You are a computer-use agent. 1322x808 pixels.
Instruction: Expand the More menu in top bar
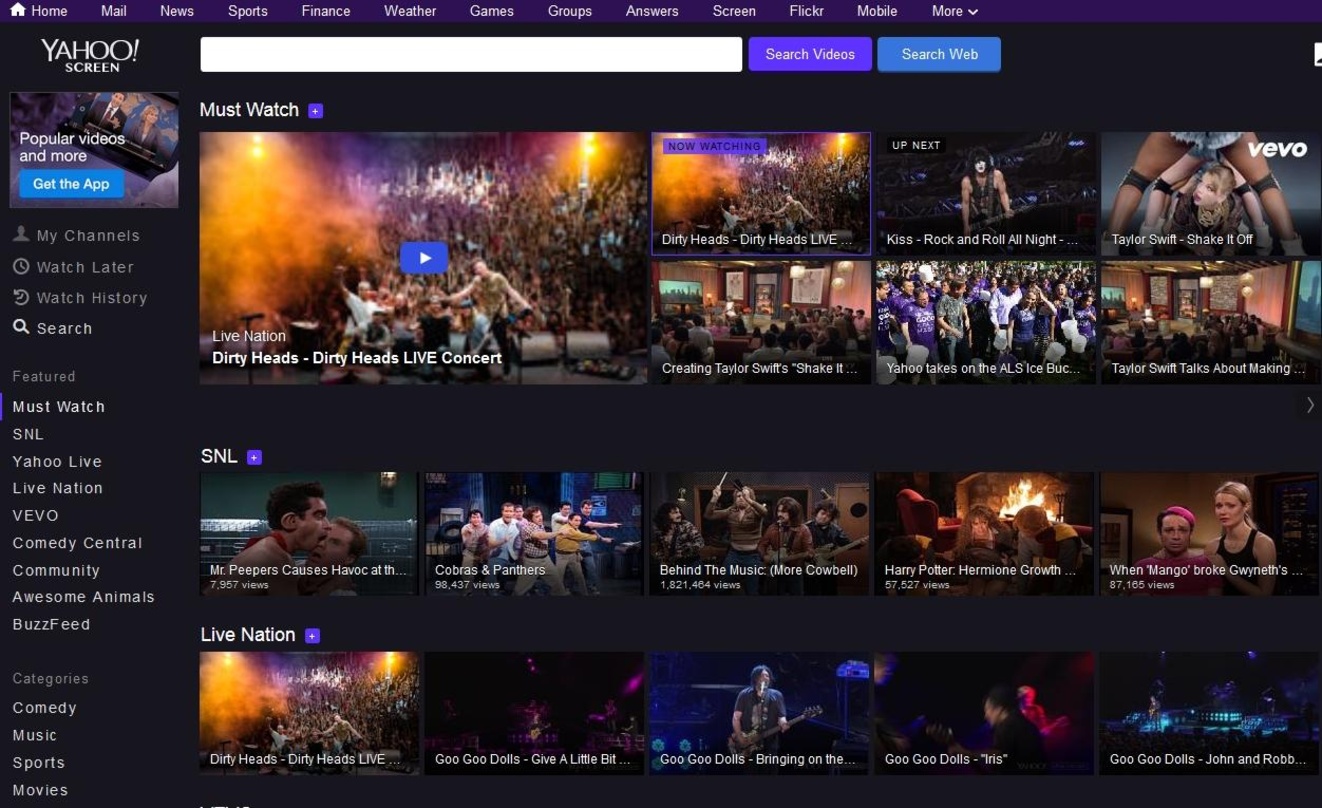click(x=954, y=11)
